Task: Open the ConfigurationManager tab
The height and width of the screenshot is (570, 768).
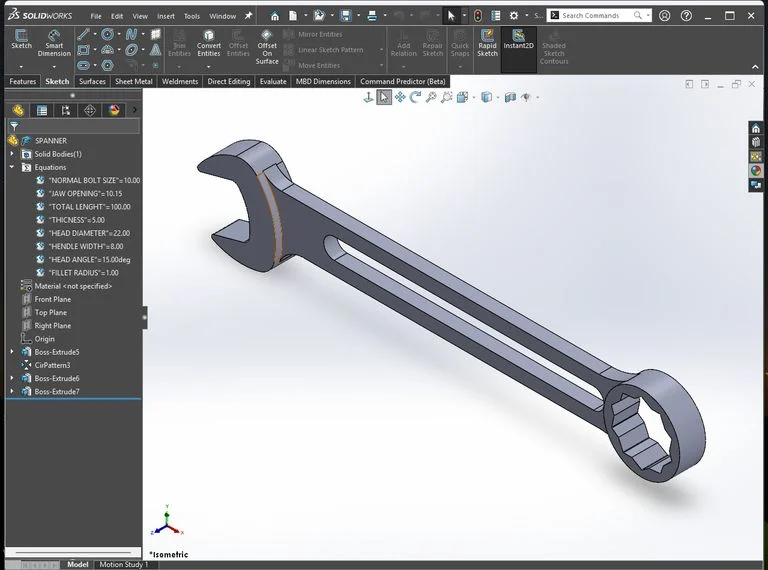Action: [66, 110]
